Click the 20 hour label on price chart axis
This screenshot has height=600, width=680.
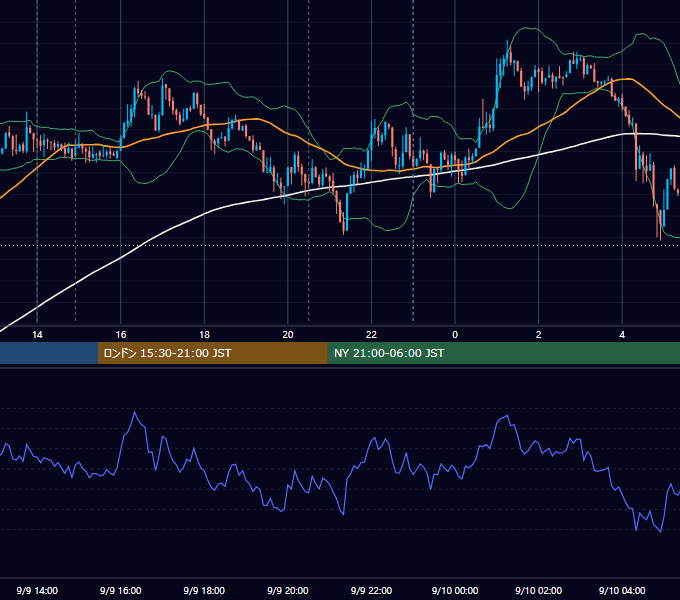click(x=288, y=335)
